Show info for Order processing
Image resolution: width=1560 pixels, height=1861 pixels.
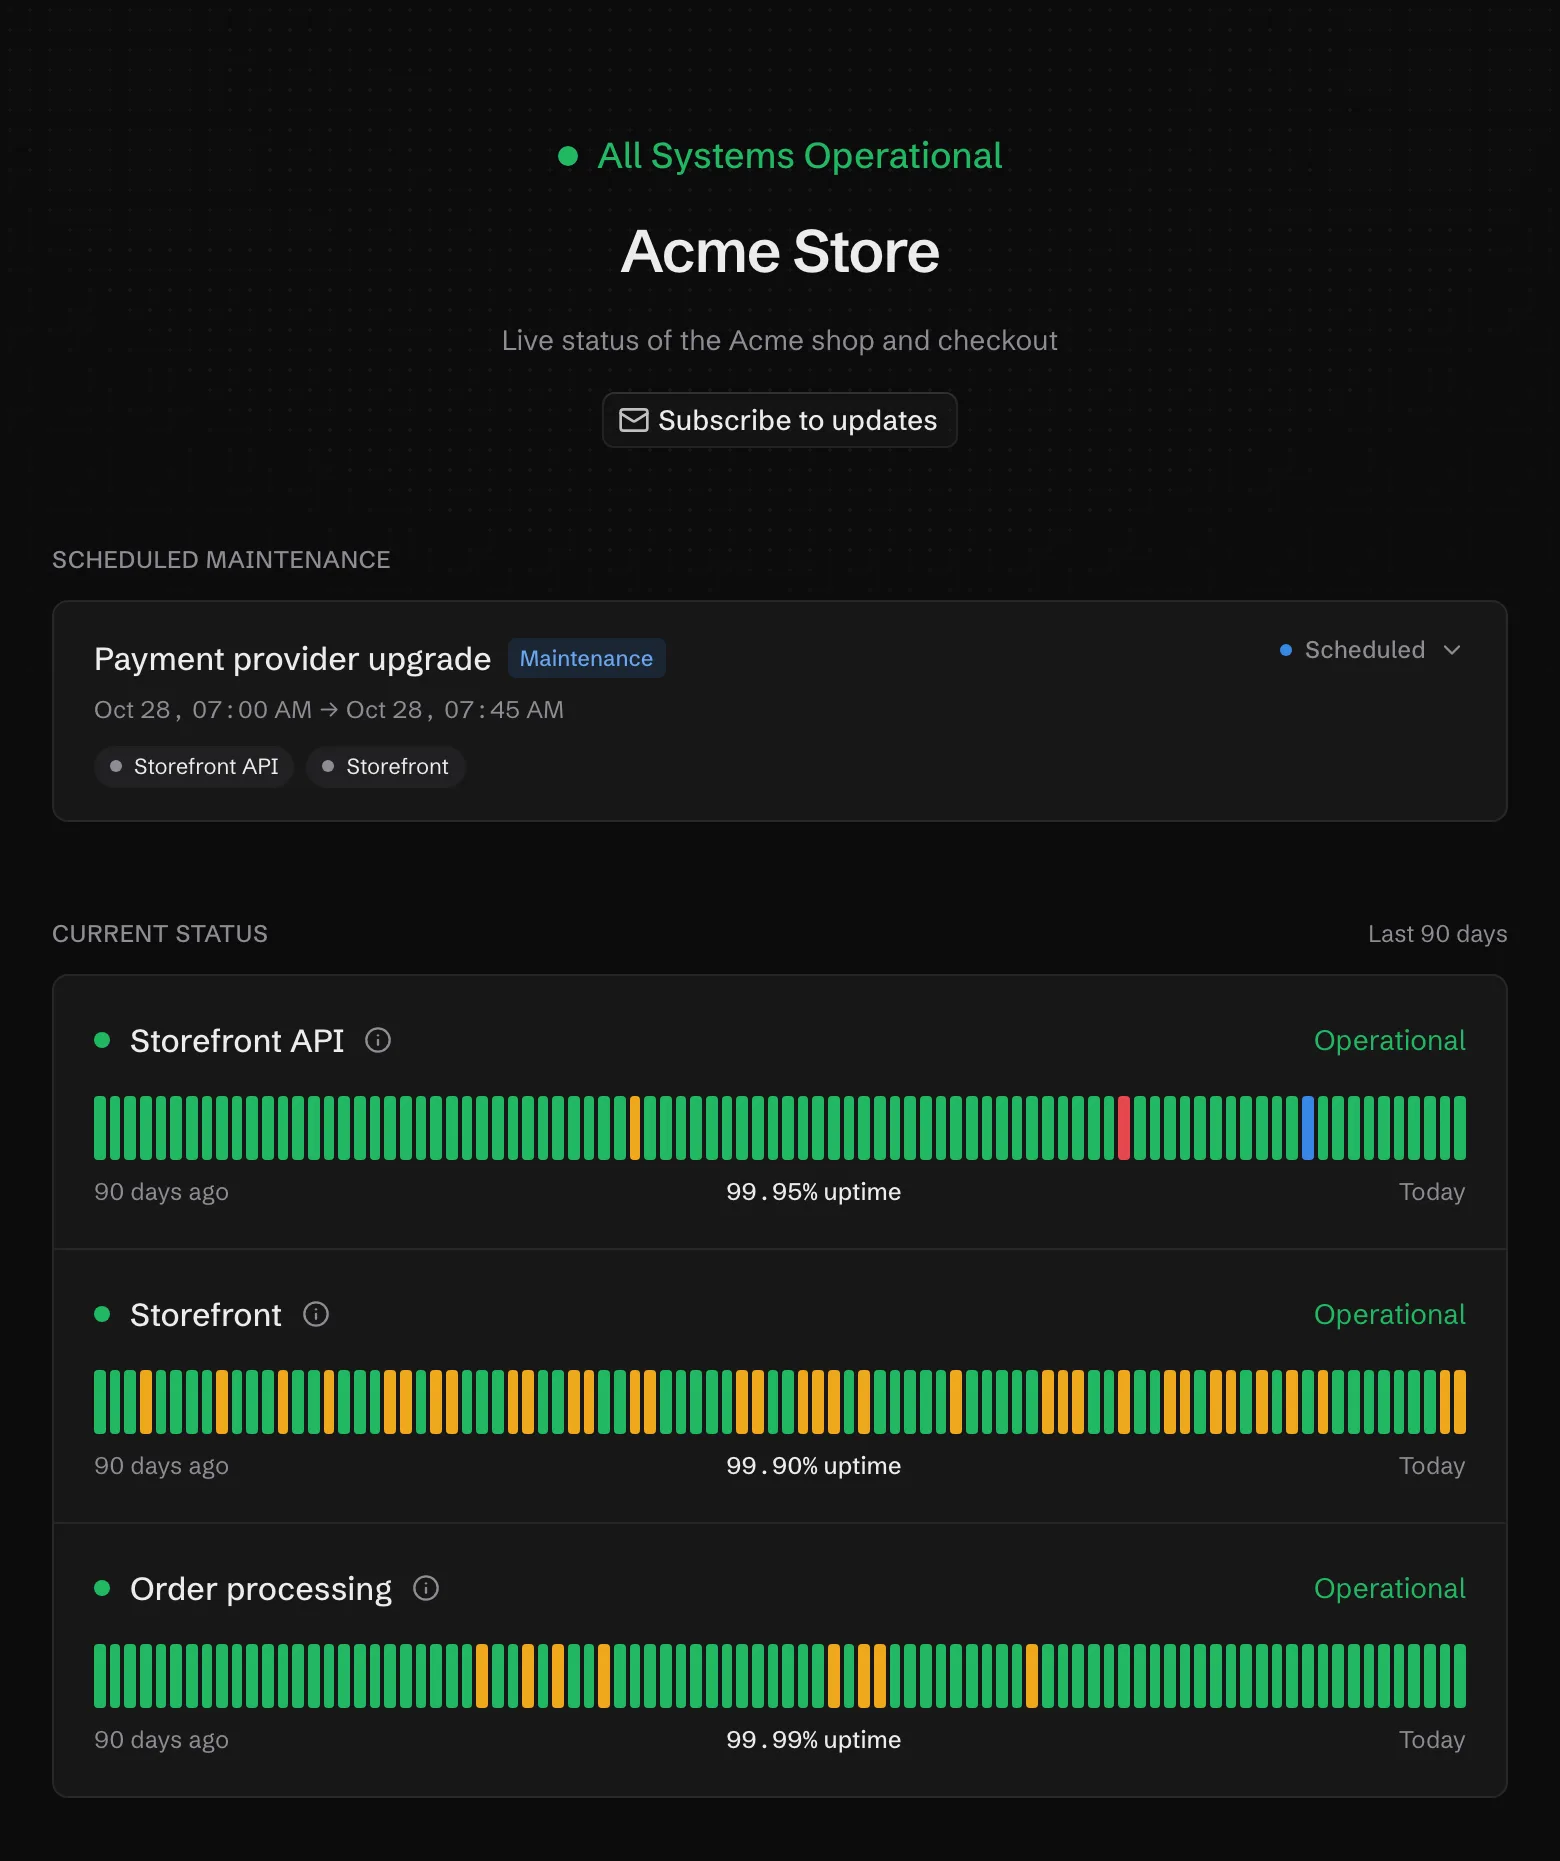[426, 1588]
